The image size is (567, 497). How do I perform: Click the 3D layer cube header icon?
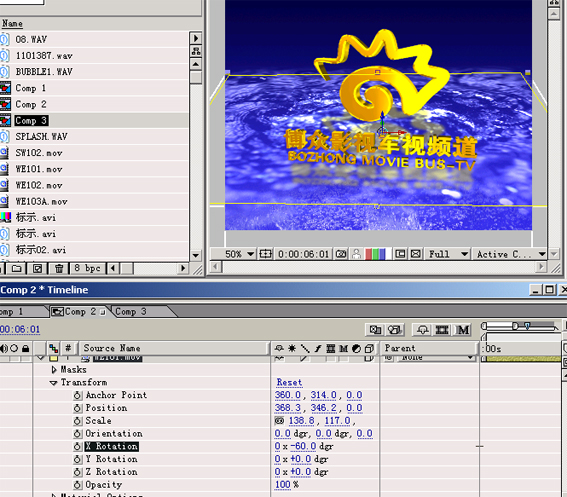[x=369, y=348]
